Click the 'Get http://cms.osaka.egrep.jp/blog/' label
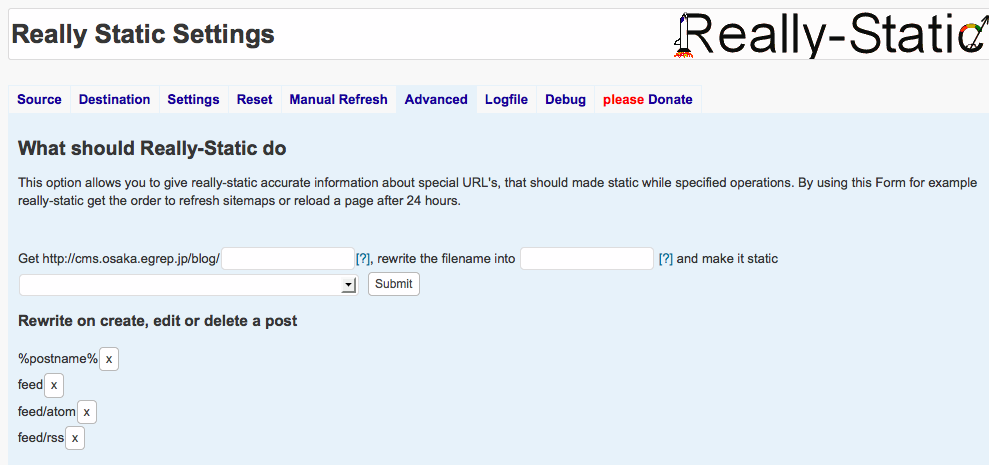This screenshot has width=989, height=465. [x=119, y=259]
